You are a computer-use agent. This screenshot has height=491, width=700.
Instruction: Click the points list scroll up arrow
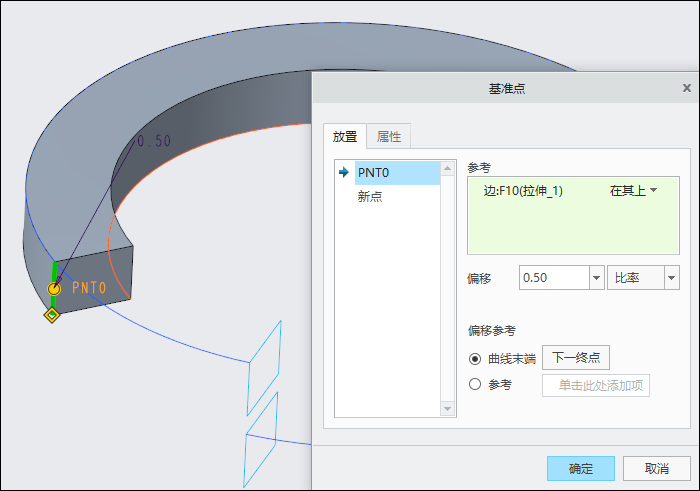(447, 168)
